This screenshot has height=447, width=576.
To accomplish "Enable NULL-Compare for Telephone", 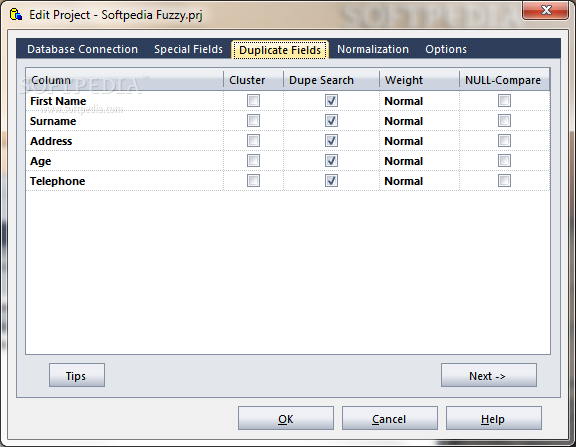I will (504, 181).
